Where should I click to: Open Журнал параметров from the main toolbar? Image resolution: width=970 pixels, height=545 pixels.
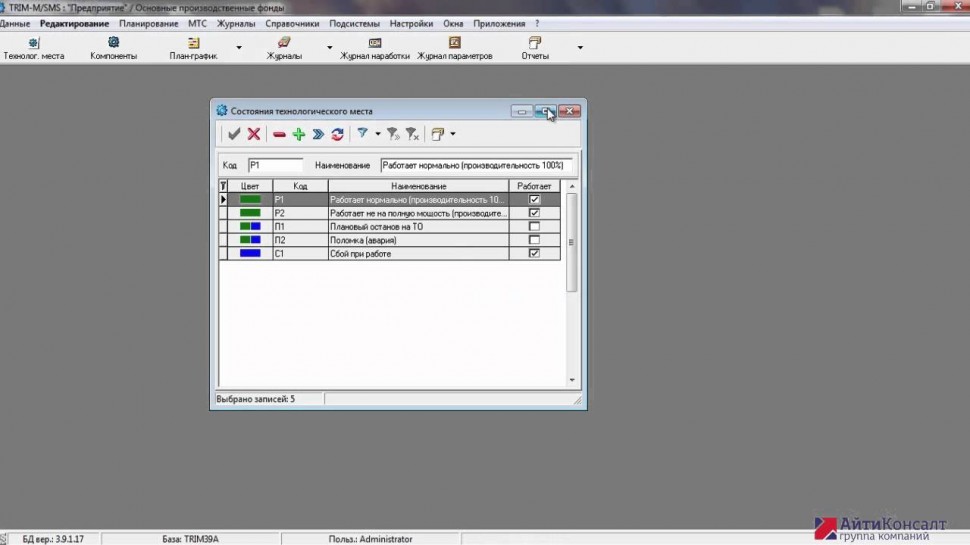tap(455, 48)
